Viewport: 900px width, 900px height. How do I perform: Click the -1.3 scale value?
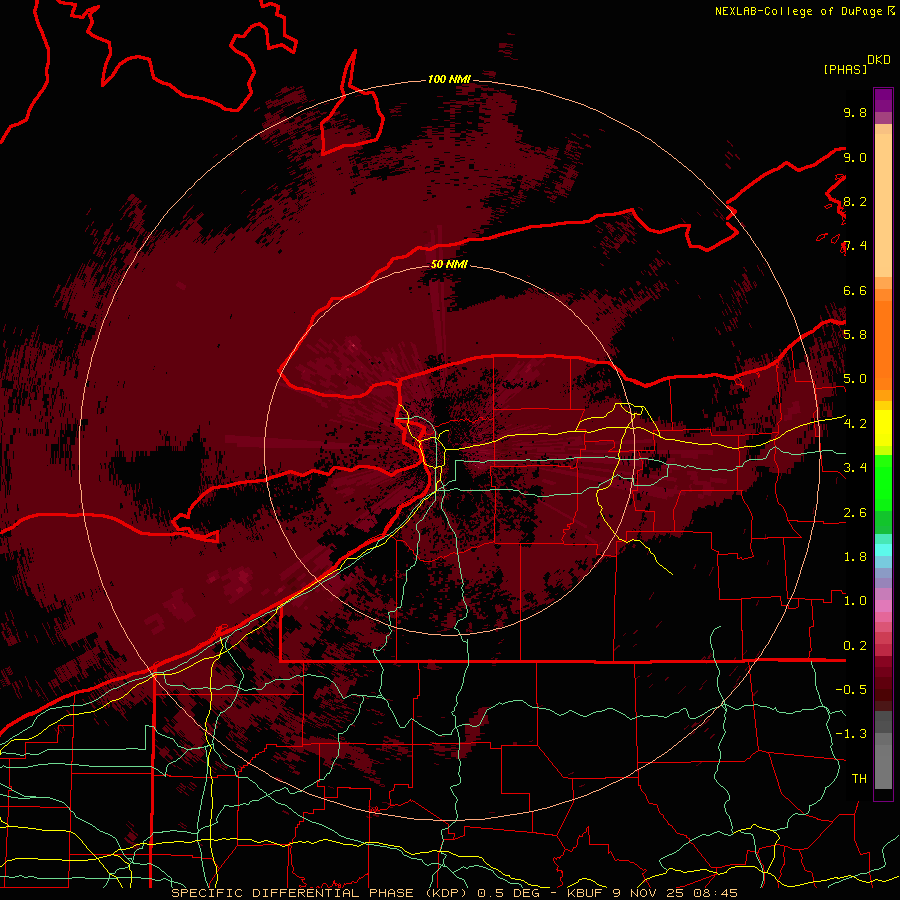click(851, 734)
